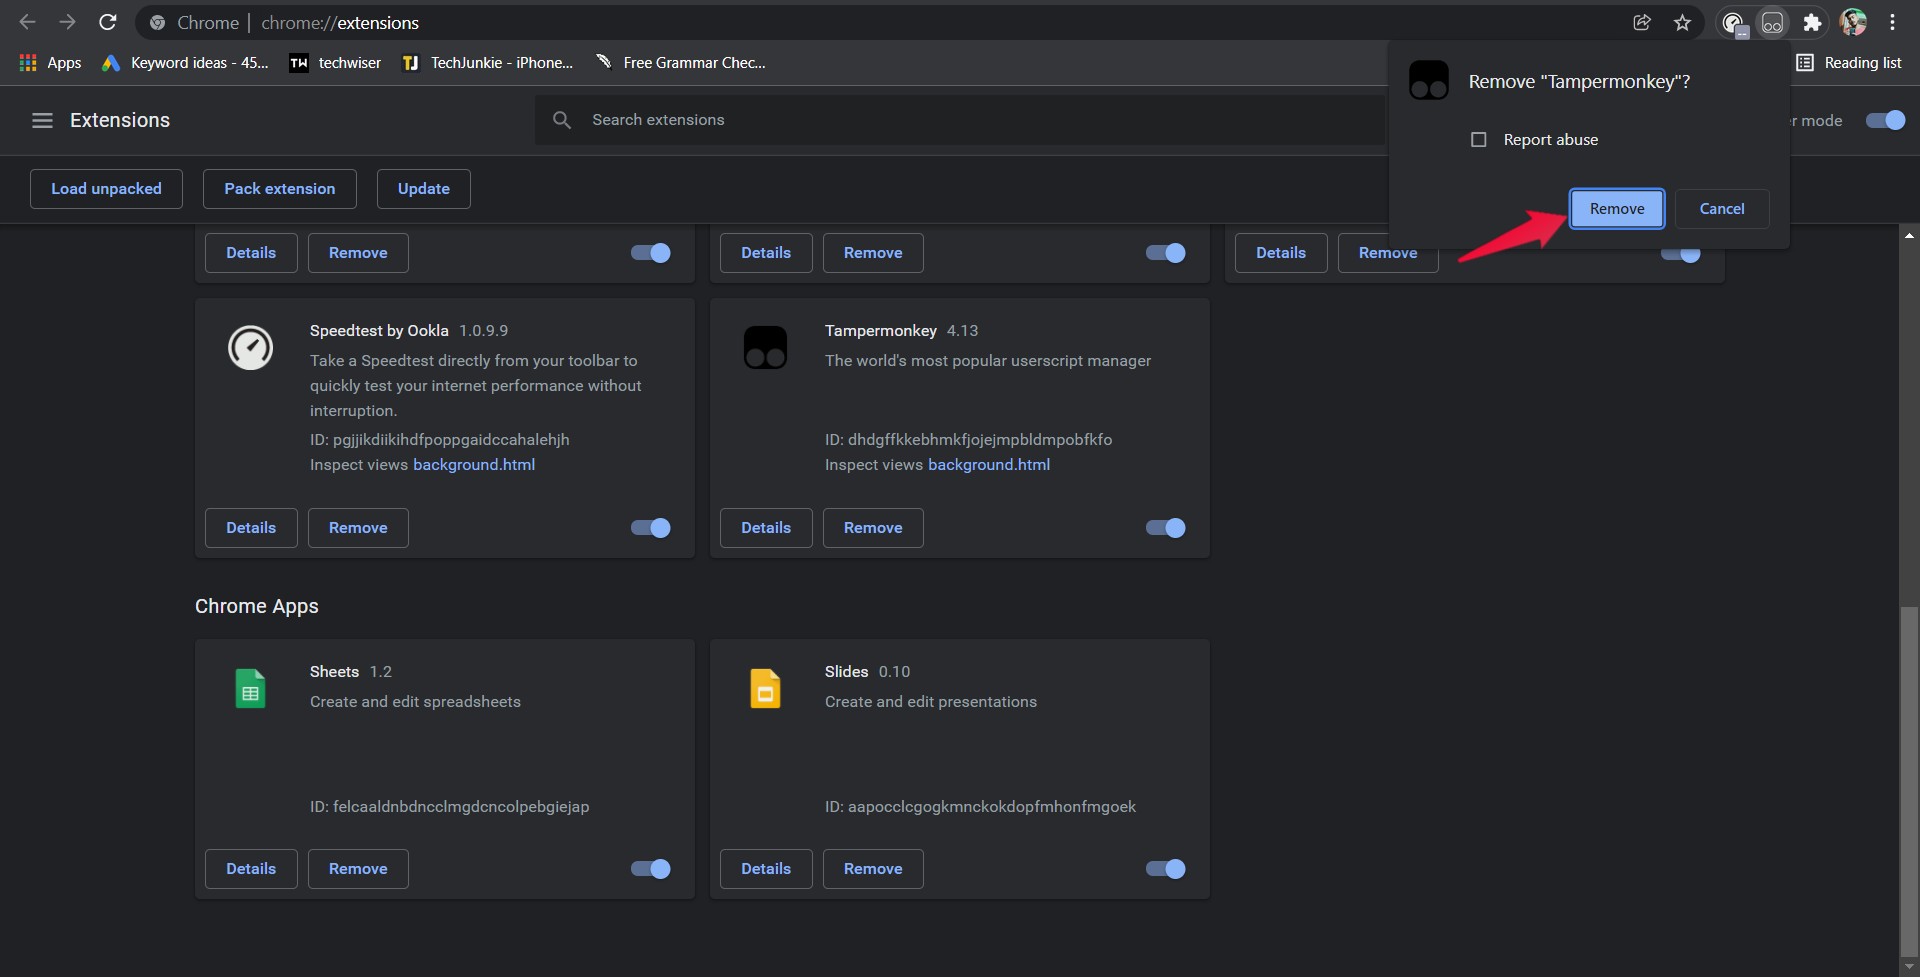Open Details for Tampermonkey
Image resolution: width=1920 pixels, height=977 pixels.
(x=766, y=528)
